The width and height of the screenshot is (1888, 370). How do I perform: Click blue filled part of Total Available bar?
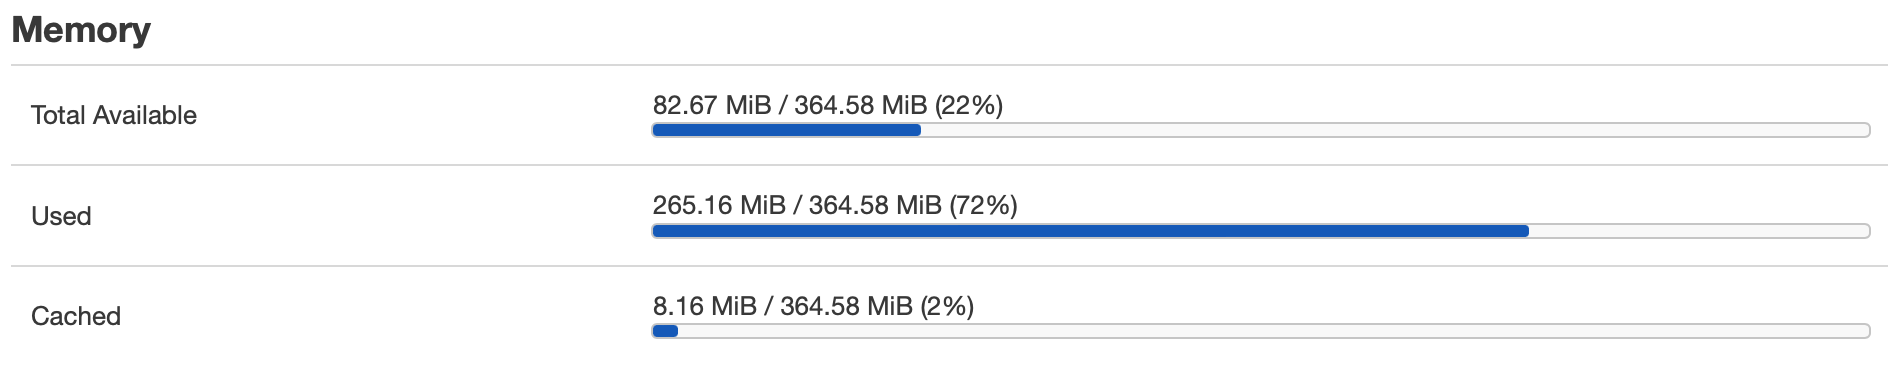click(786, 130)
